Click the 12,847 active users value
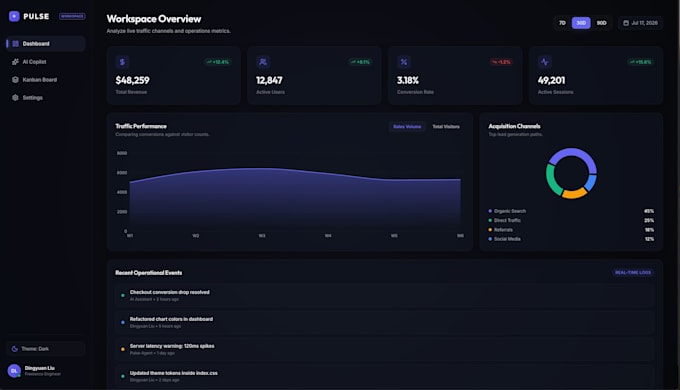 coord(269,80)
